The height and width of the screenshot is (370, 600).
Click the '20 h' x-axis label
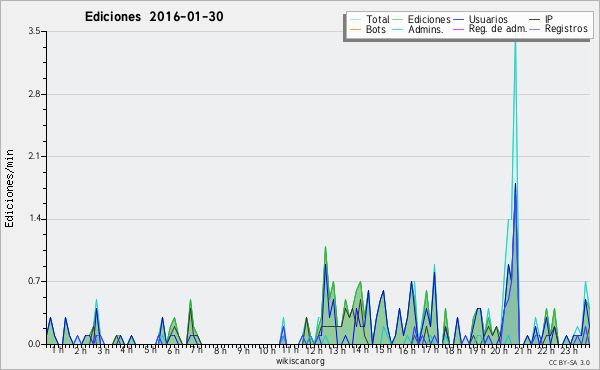499,350
